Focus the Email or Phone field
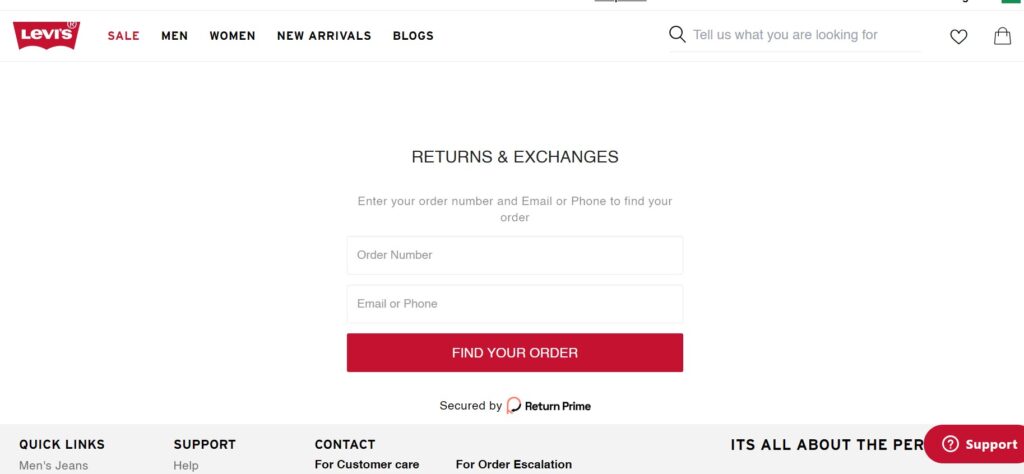 pyautogui.click(x=515, y=304)
